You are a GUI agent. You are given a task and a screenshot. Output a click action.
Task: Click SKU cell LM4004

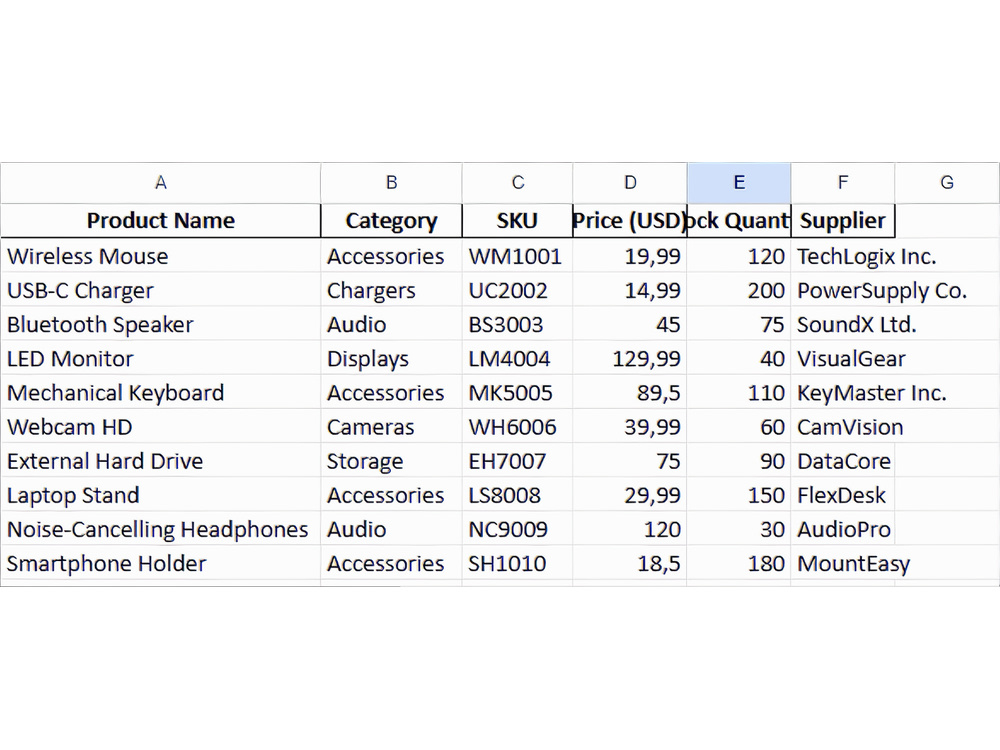[517, 359]
